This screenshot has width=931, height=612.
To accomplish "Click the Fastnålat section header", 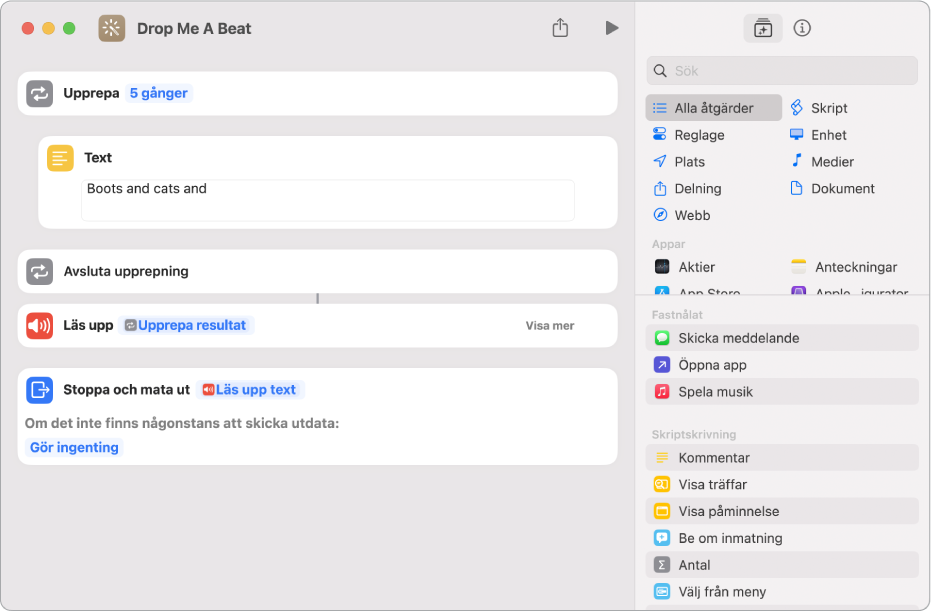I will tap(677, 315).
